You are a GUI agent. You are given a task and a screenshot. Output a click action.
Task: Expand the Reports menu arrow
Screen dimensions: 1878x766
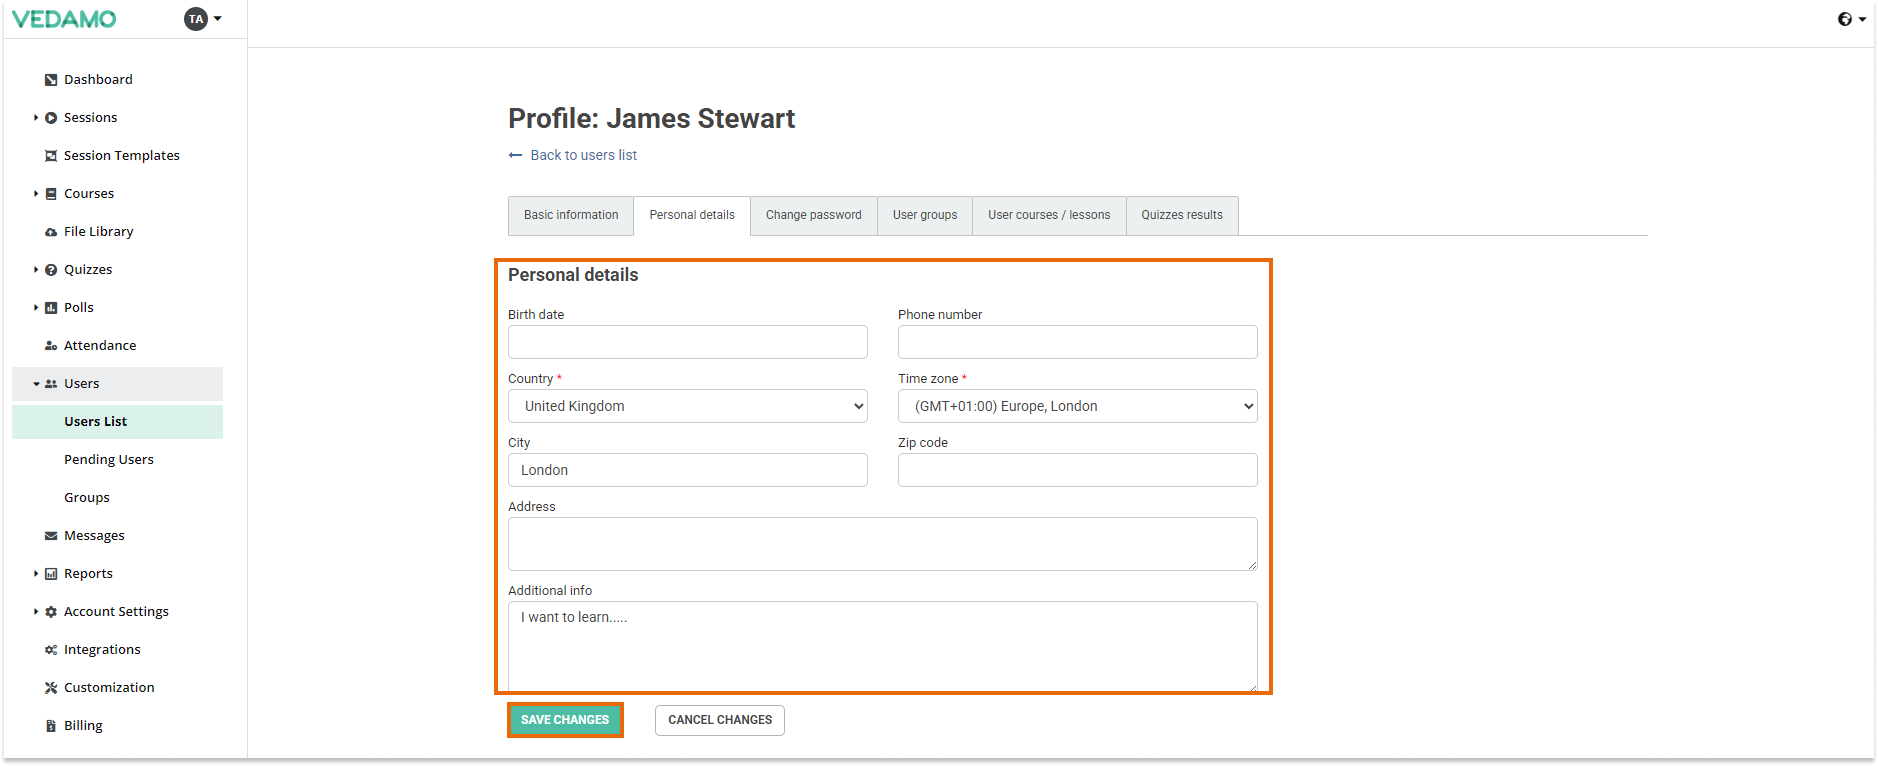tap(36, 574)
